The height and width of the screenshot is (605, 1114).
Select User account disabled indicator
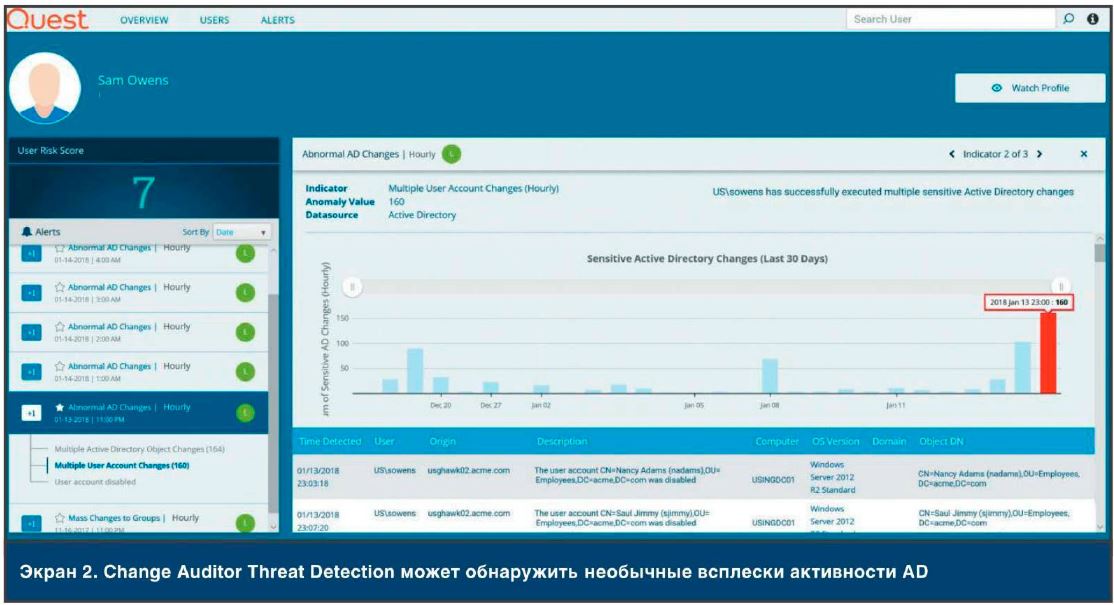[x=94, y=481]
